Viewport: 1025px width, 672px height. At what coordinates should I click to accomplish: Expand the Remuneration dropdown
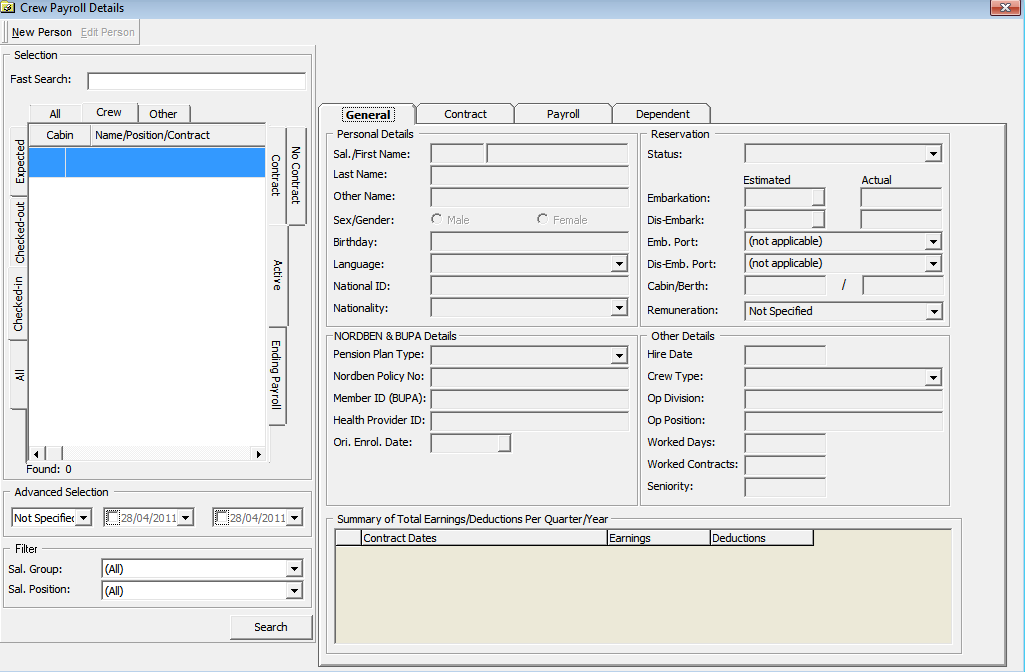[x=933, y=311]
